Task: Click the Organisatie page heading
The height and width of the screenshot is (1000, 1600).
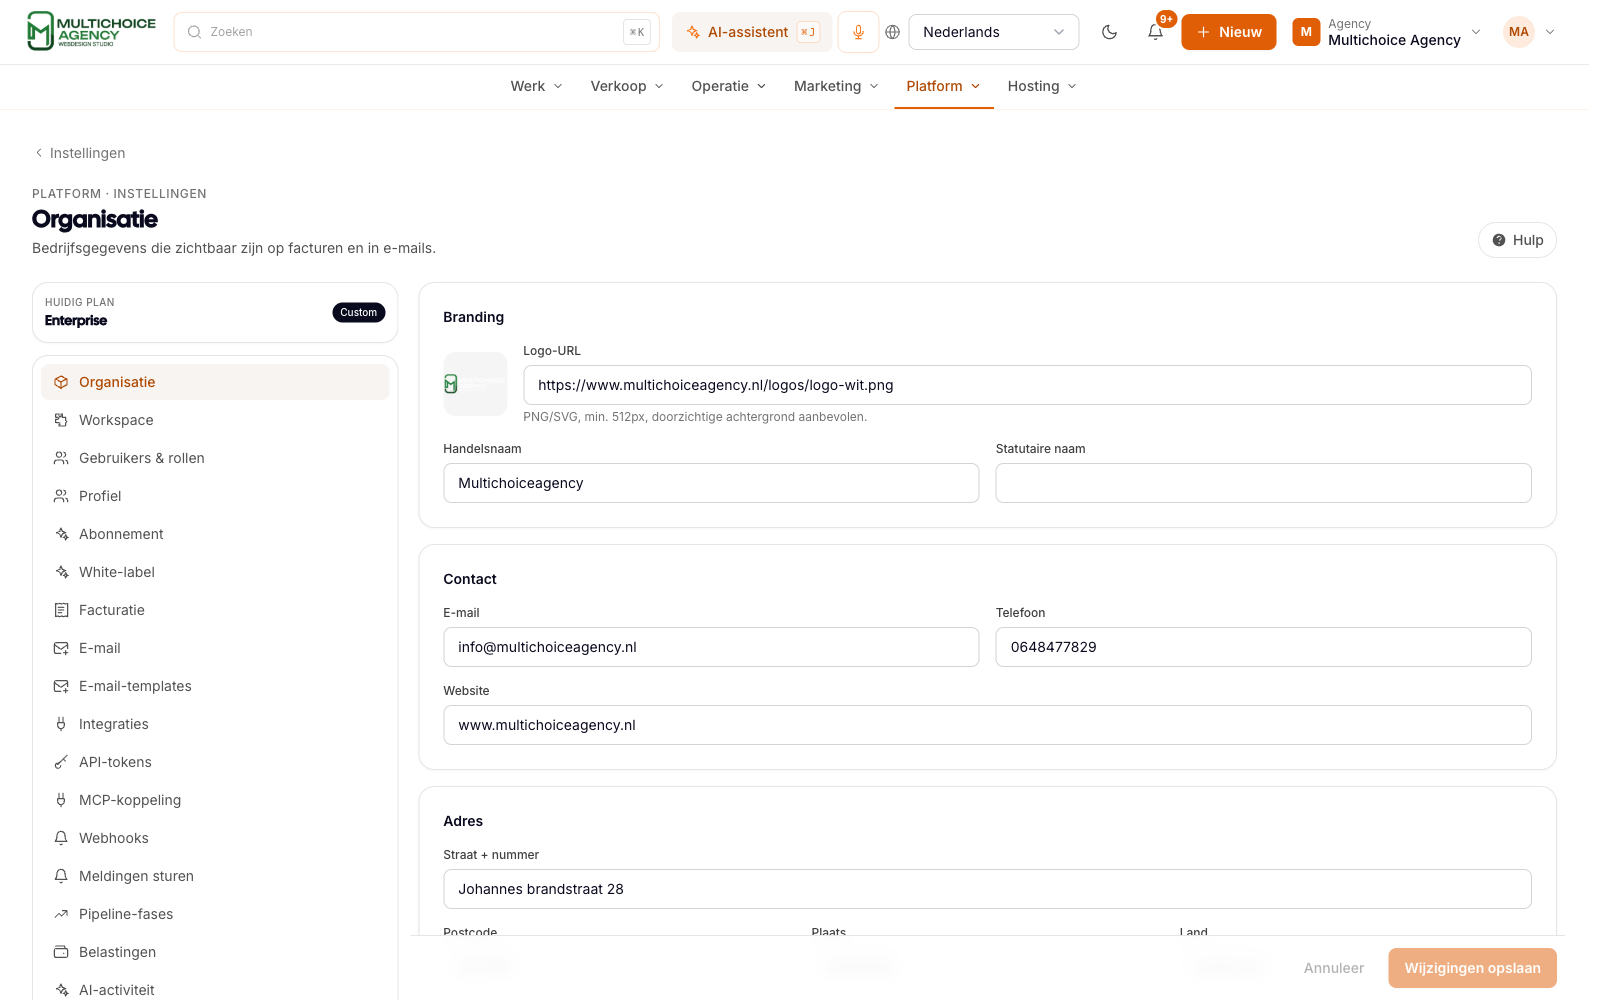Action: pyautogui.click(x=95, y=219)
